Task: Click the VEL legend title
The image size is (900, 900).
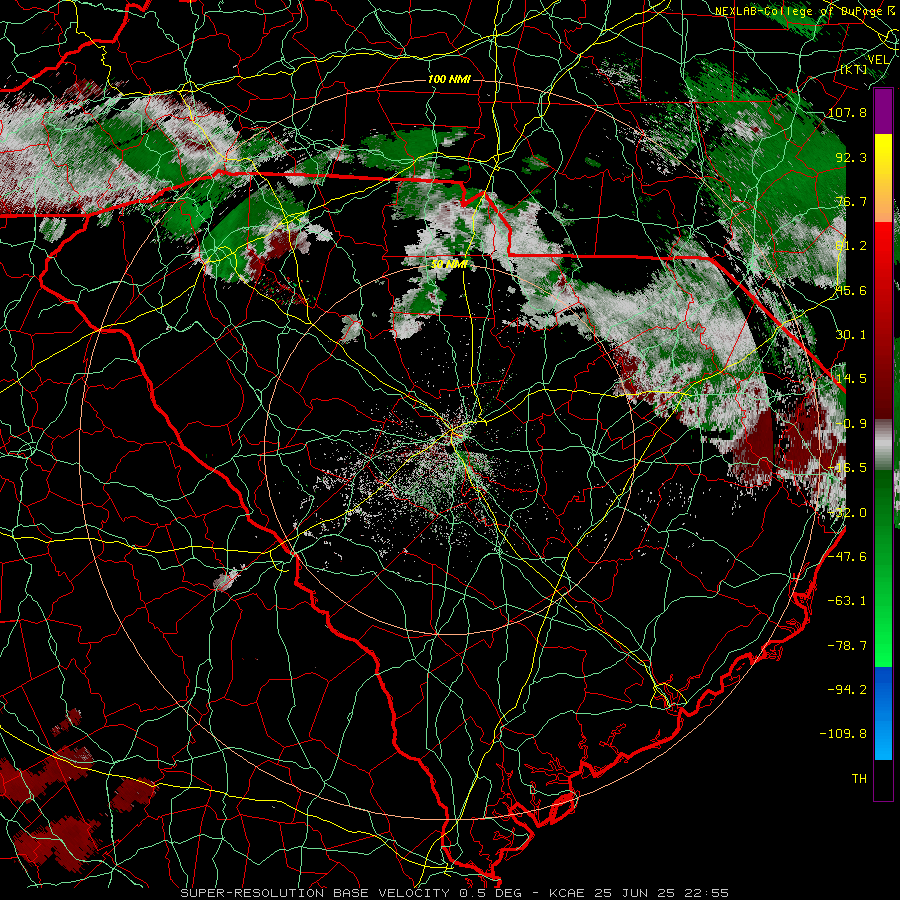Action: pyautogui.click(x=878, y=60)
